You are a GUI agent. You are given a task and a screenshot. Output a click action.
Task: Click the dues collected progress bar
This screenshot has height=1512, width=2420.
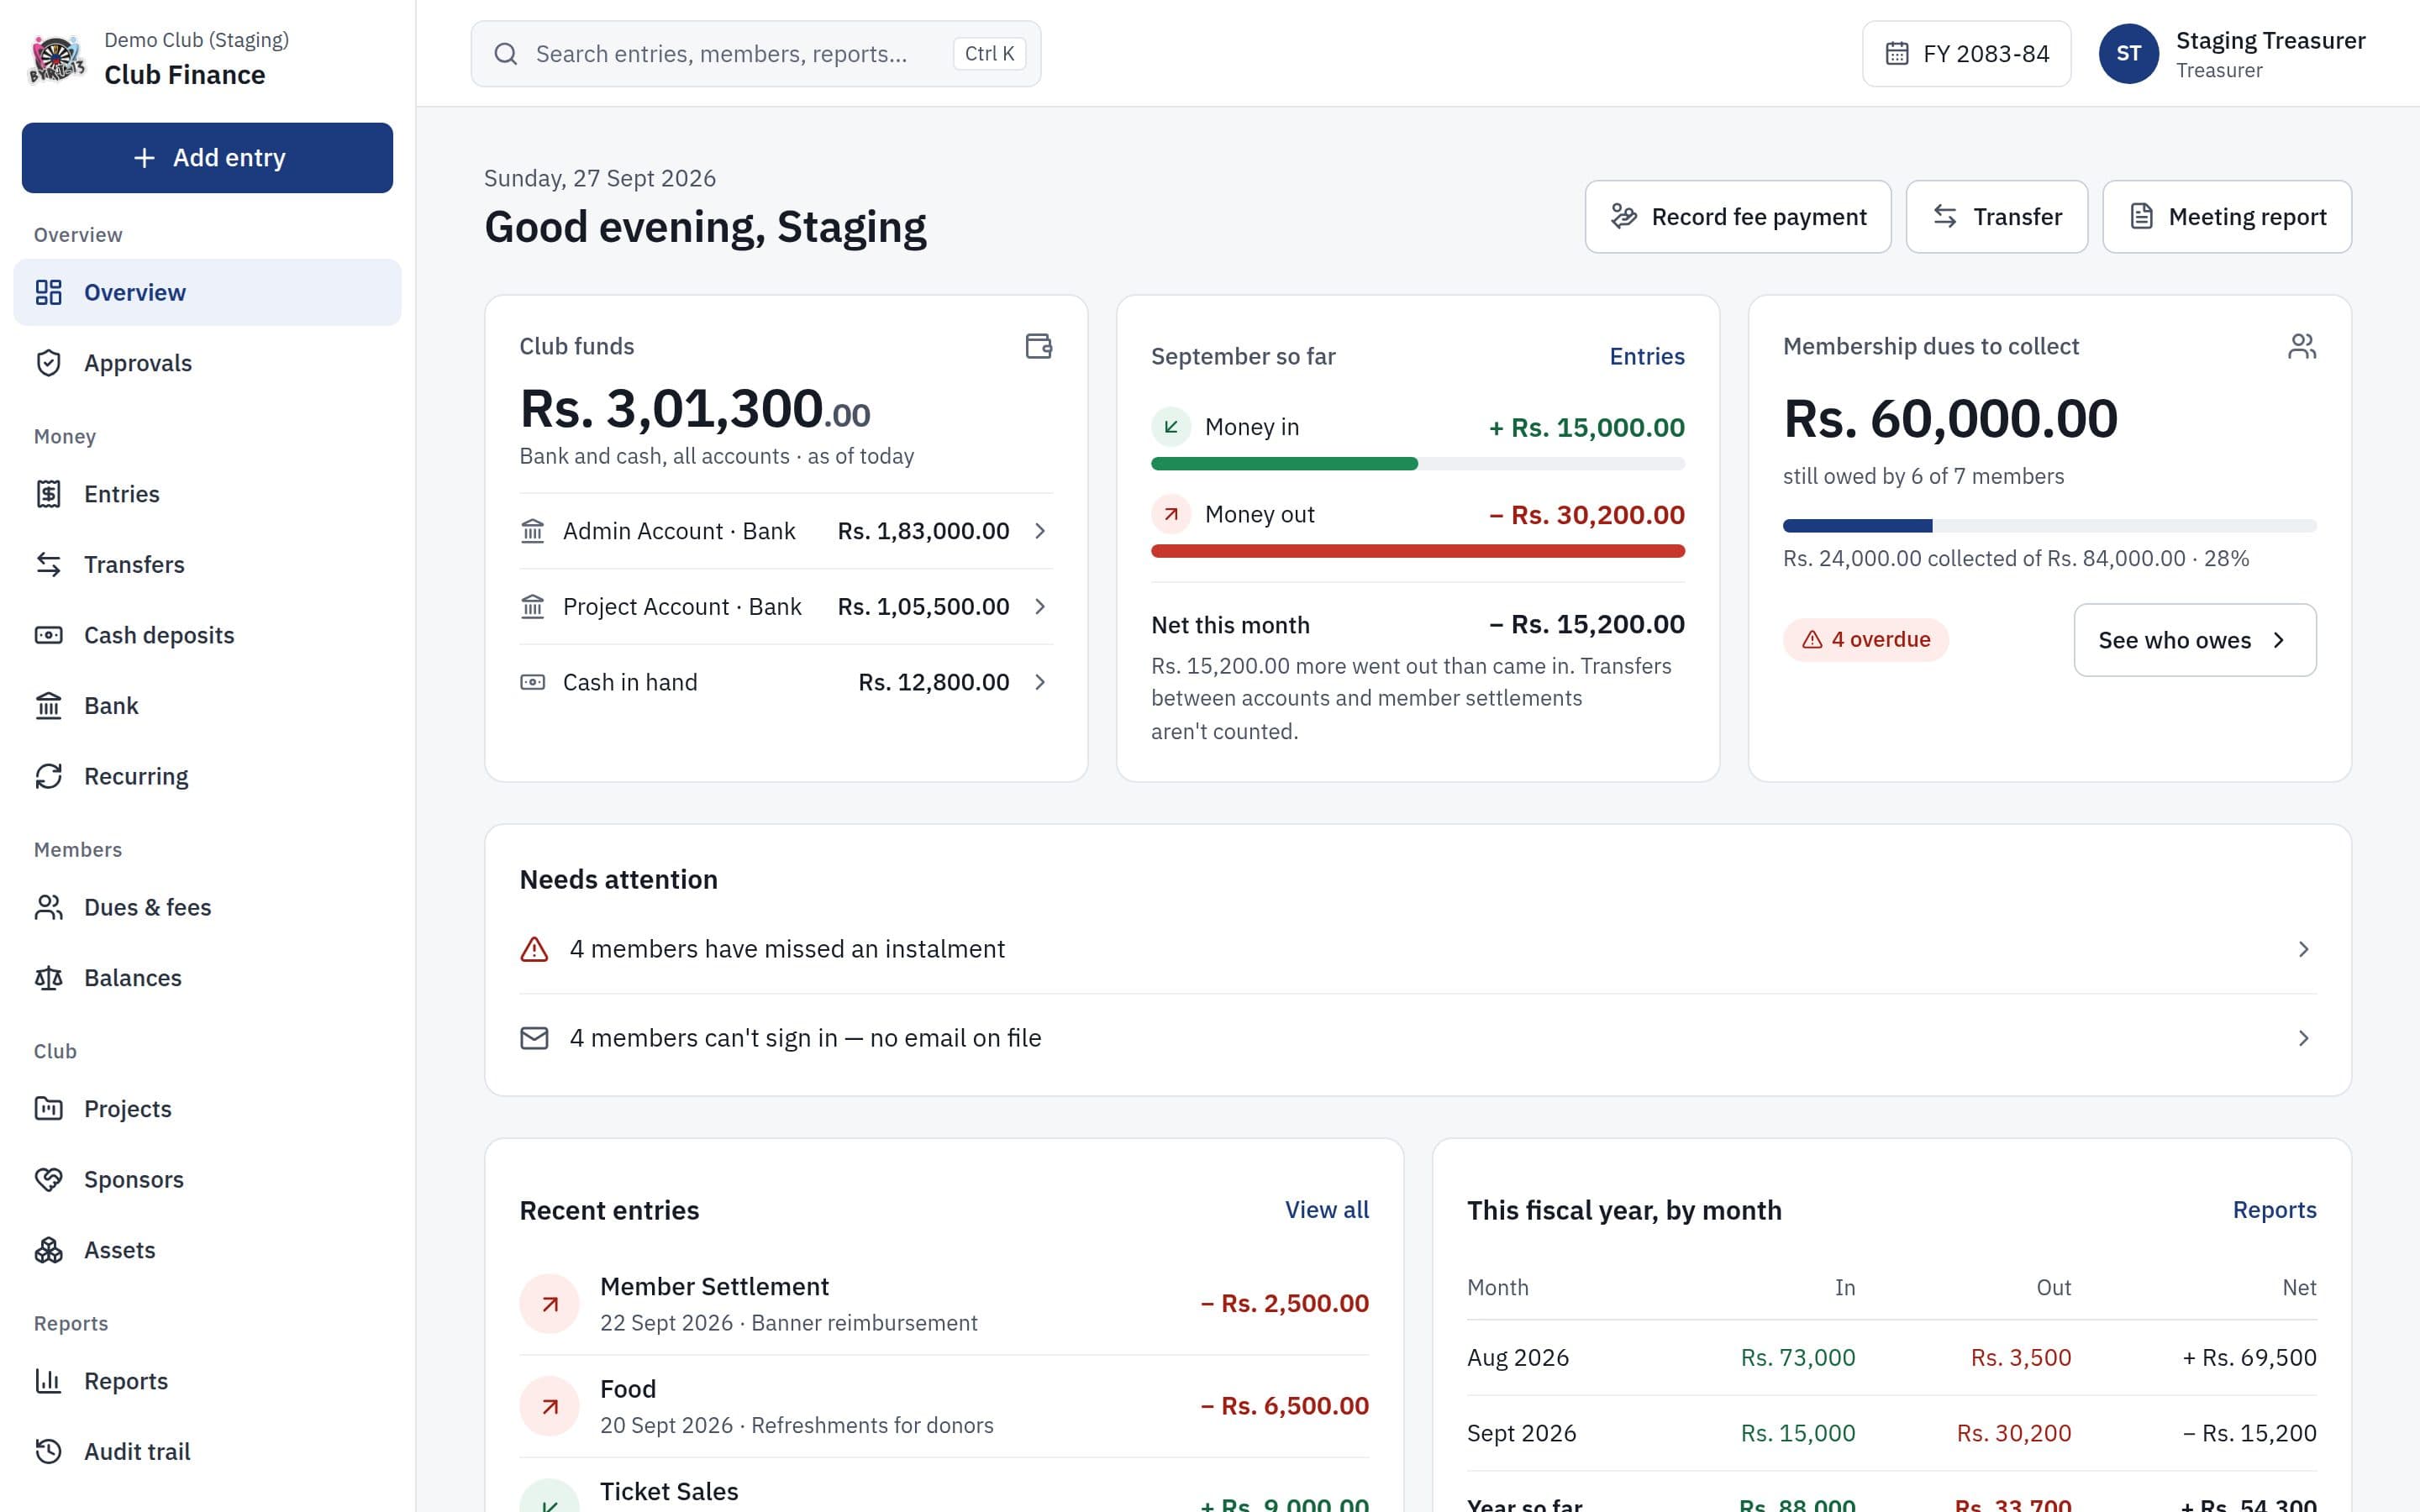(x=2049, y=526)
